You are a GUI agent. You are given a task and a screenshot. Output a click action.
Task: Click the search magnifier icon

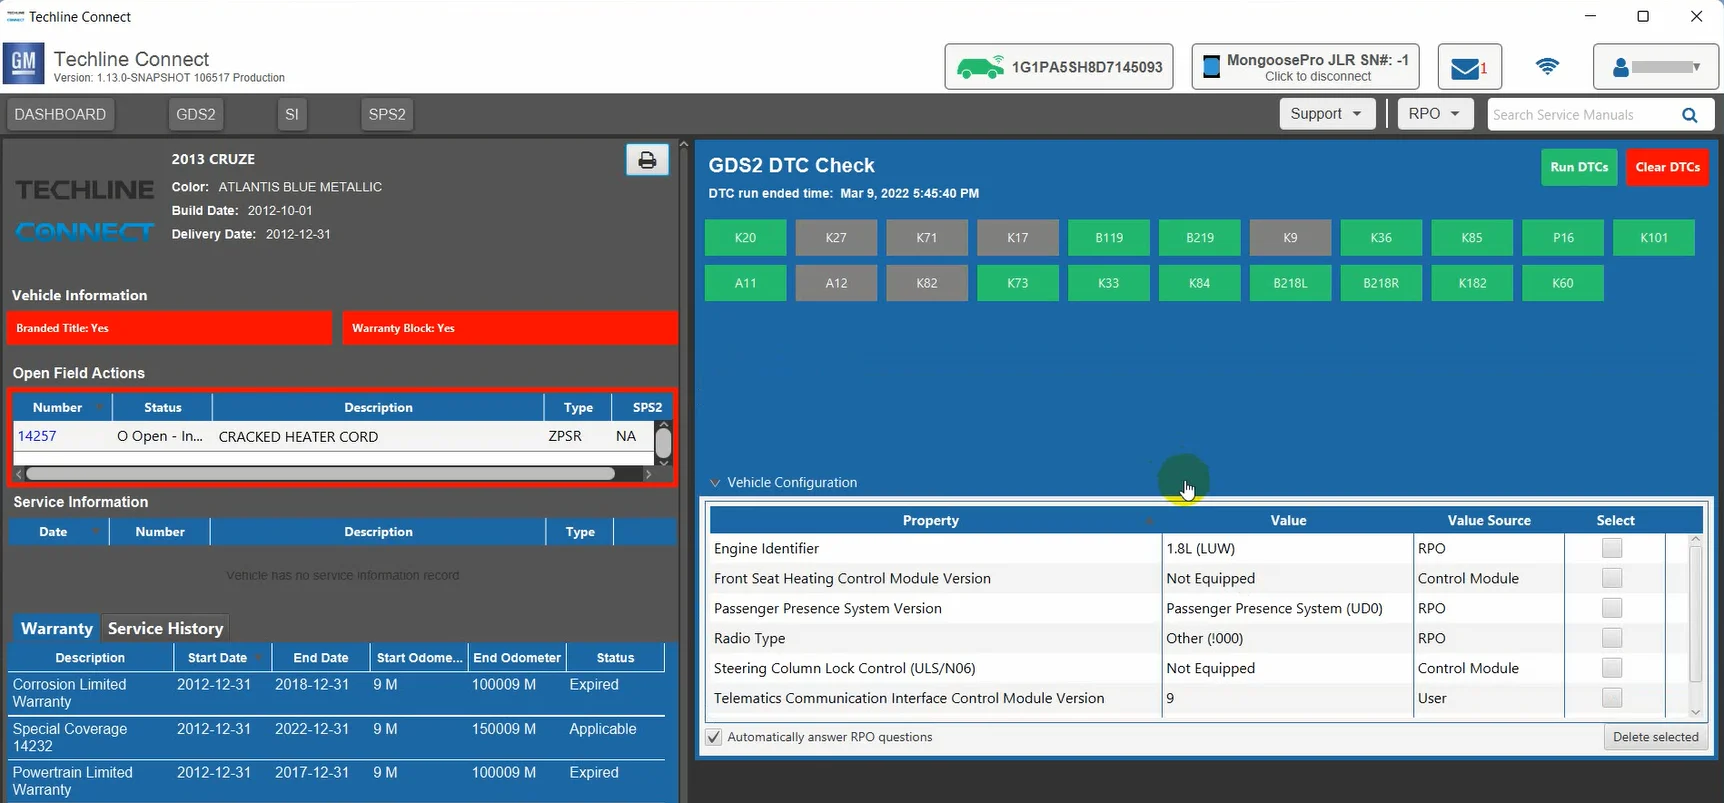[x=1689, y=115]
